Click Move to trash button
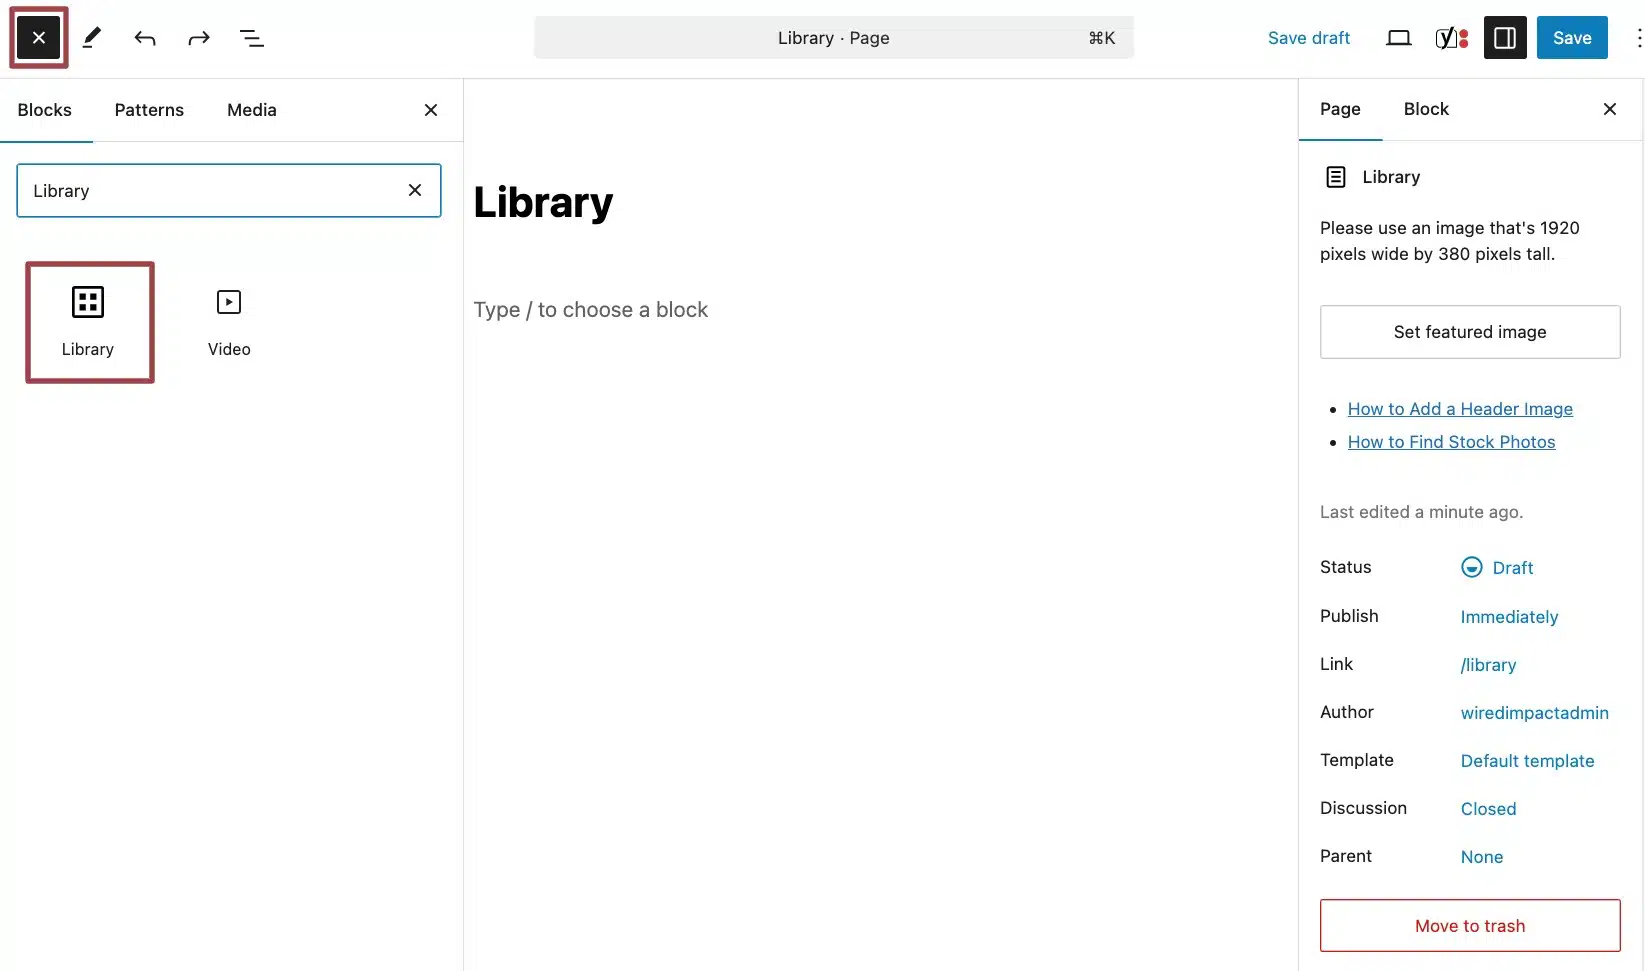The width and height of the screenshot is (1645, 971). tap(1470, 926)
